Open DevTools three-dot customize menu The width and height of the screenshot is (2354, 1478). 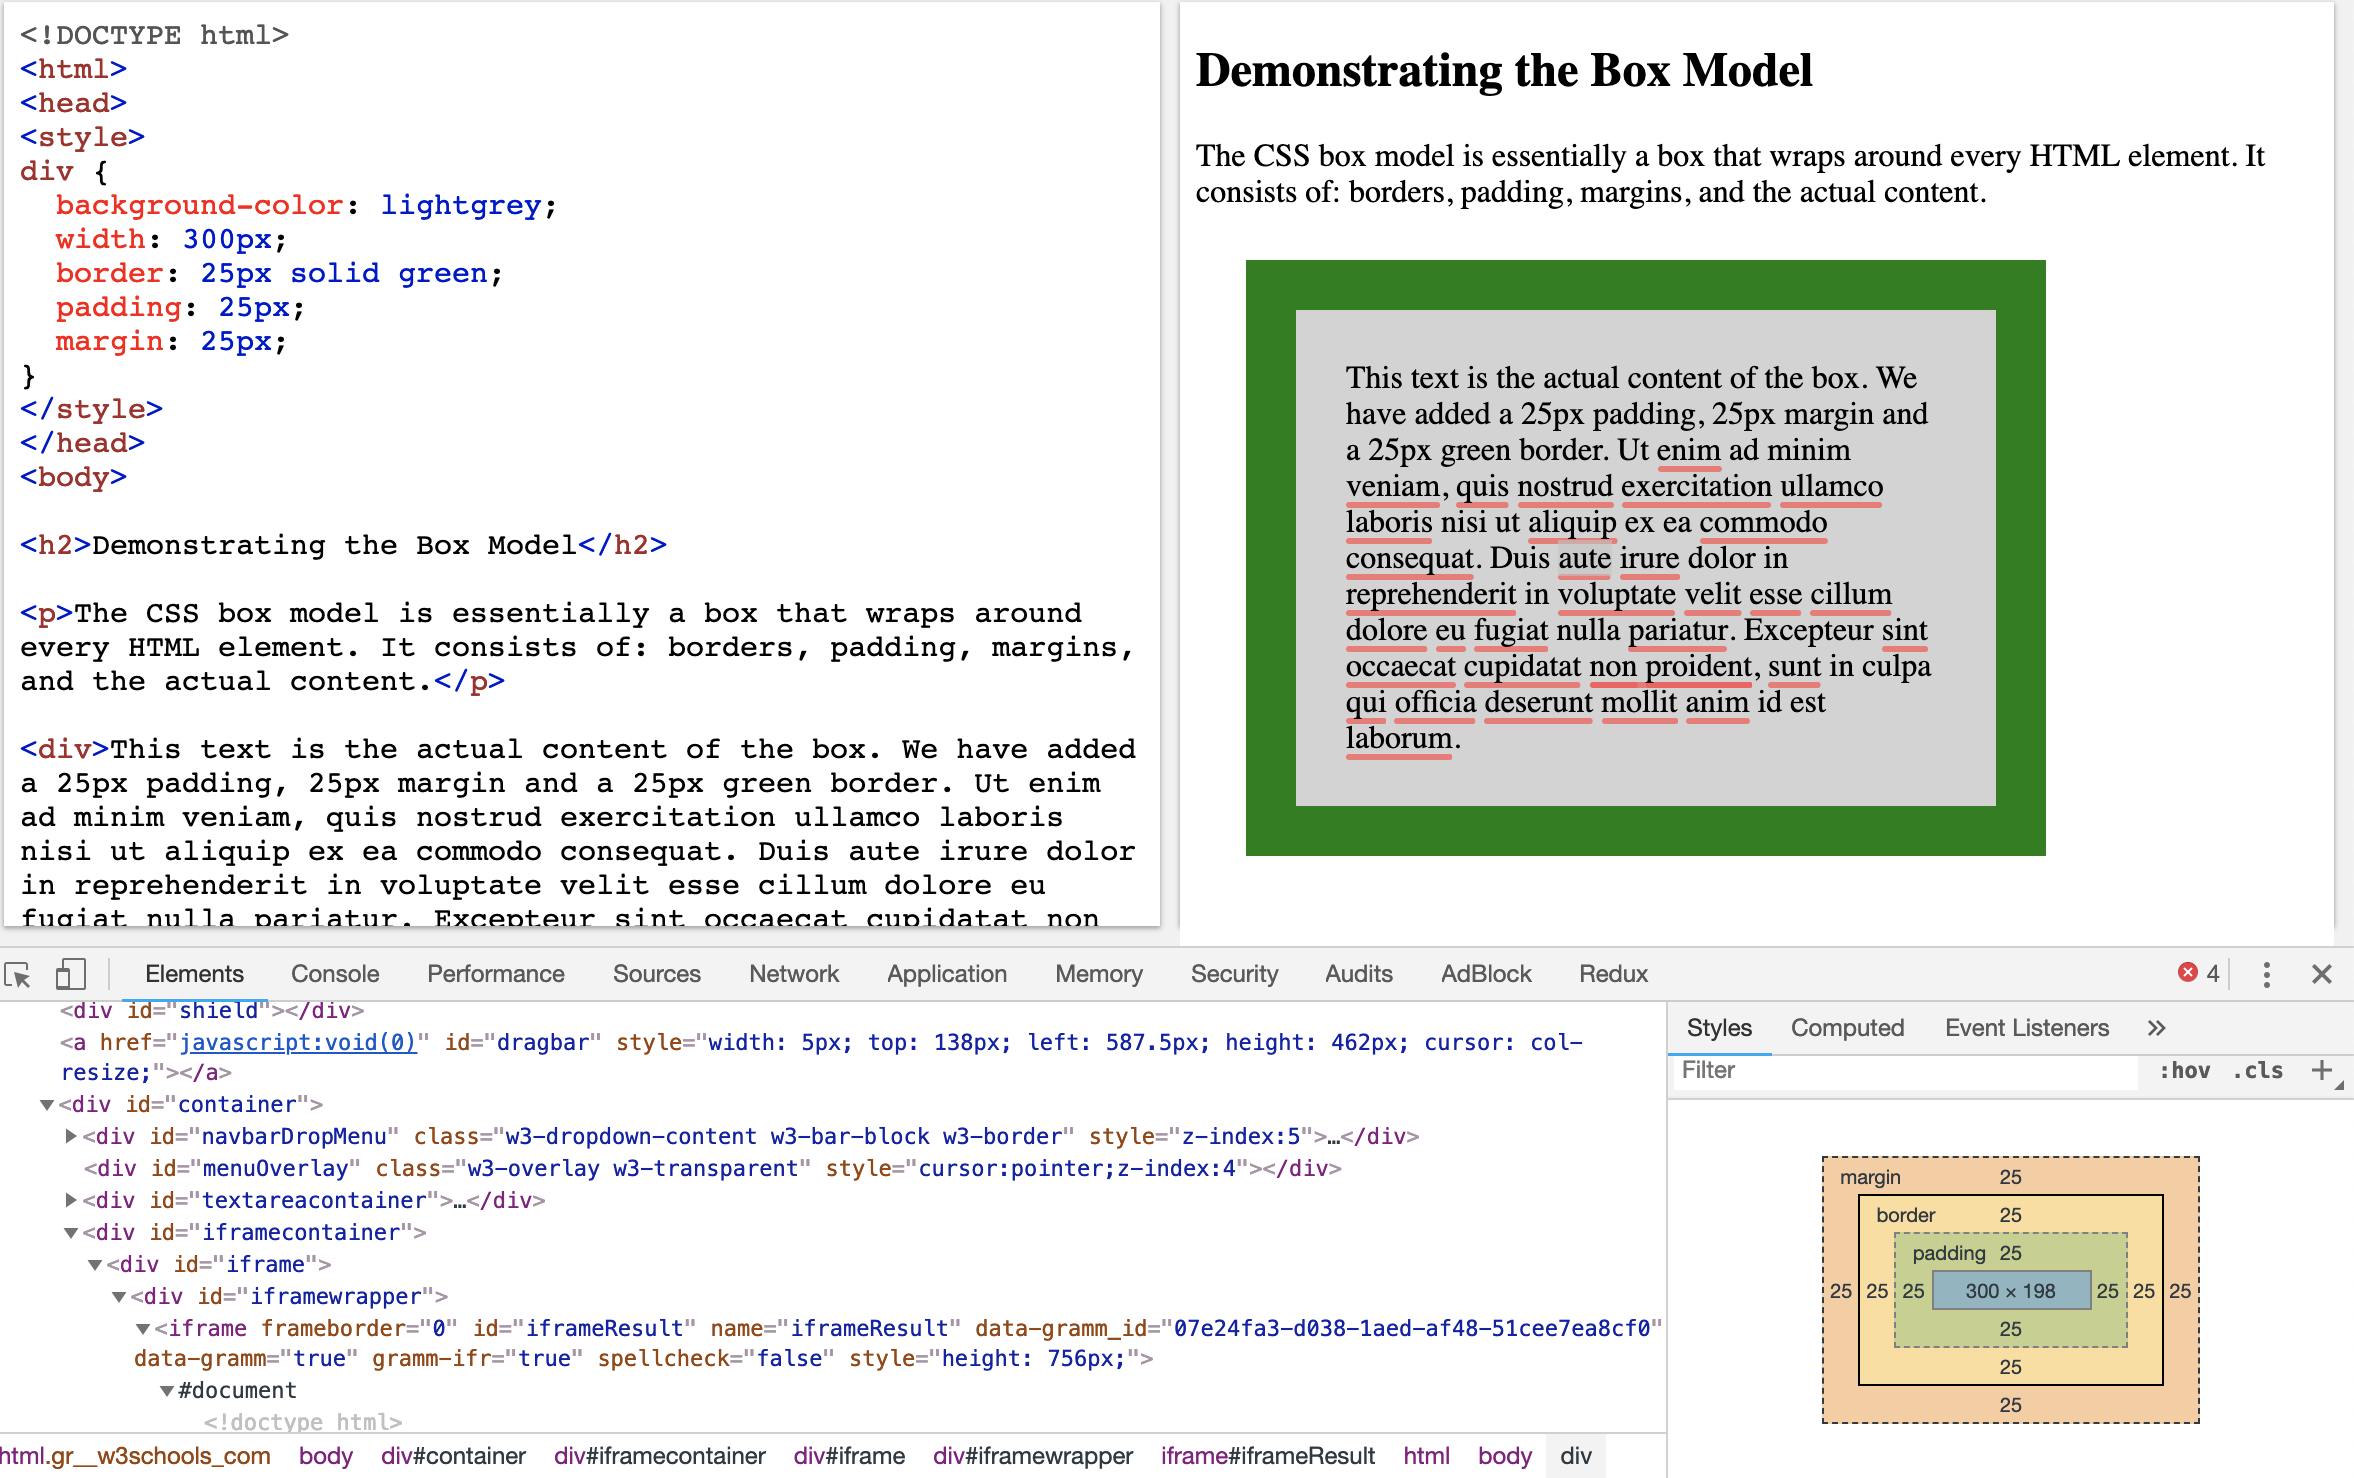(x=2266, y=974)
